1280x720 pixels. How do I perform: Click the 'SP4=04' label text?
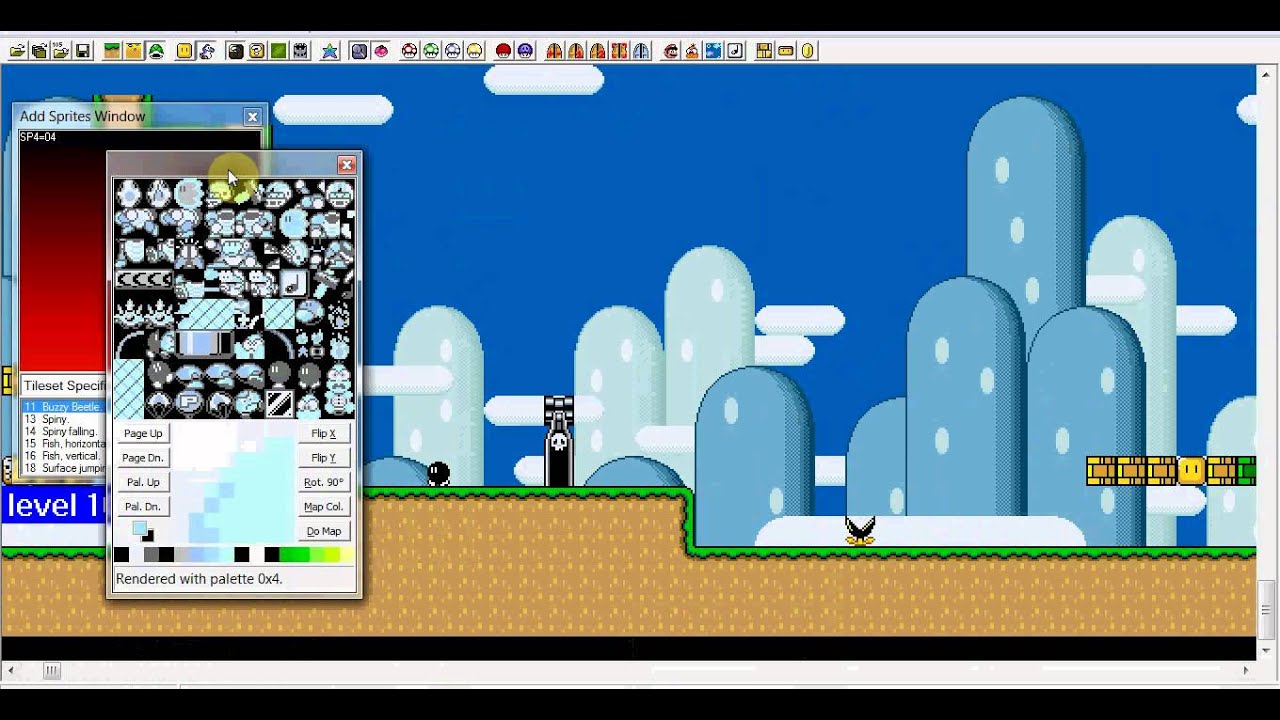(x=38, y=137)
